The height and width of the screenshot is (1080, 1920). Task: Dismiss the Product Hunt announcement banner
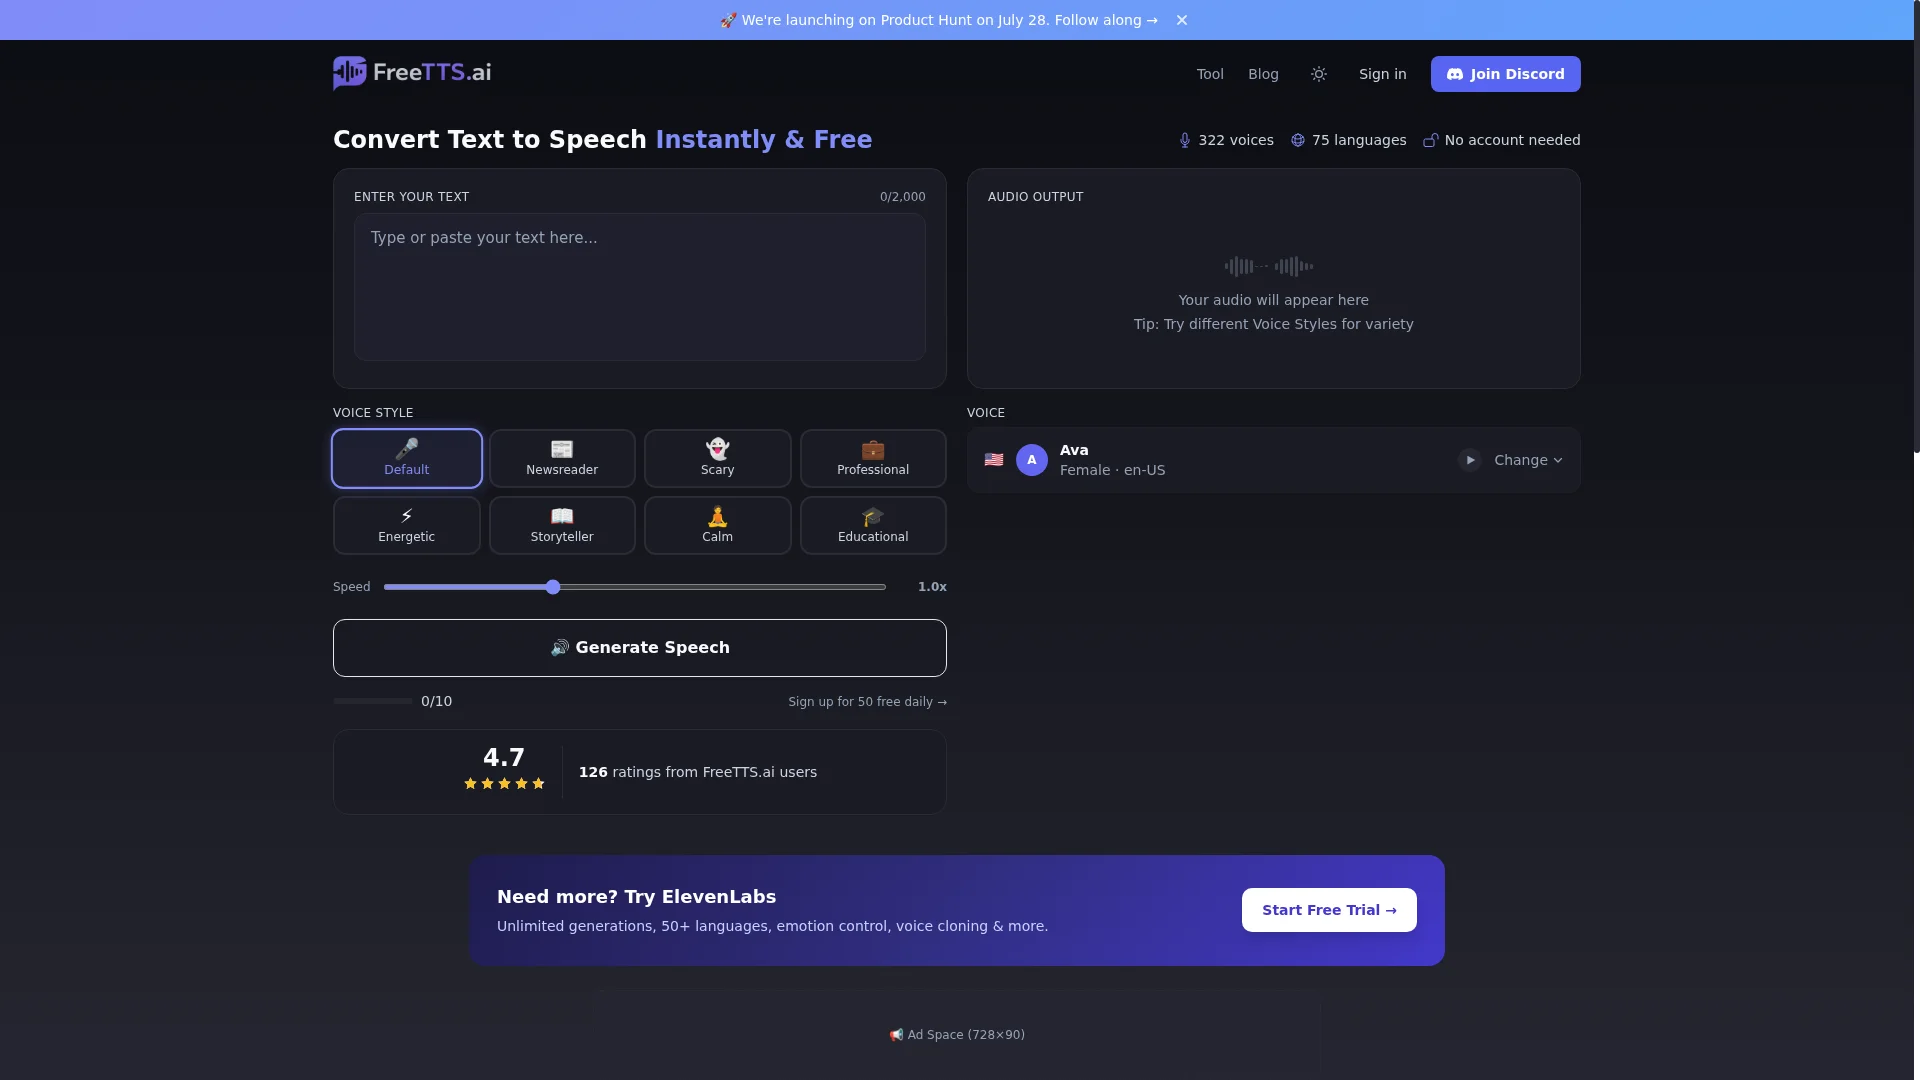[1182, 20]
